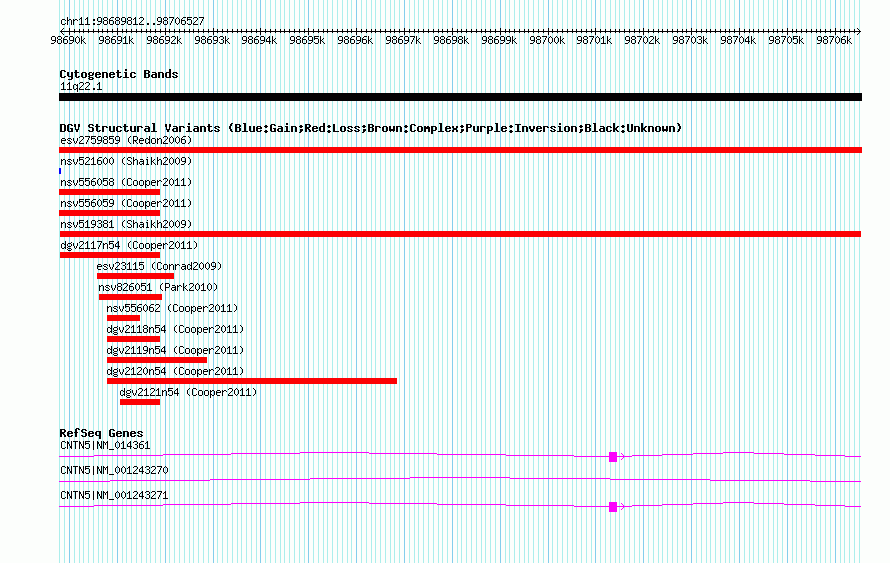Click the 98704k ruler tick label
Viewport: 890px width, 563px height.
coord(738,40)
